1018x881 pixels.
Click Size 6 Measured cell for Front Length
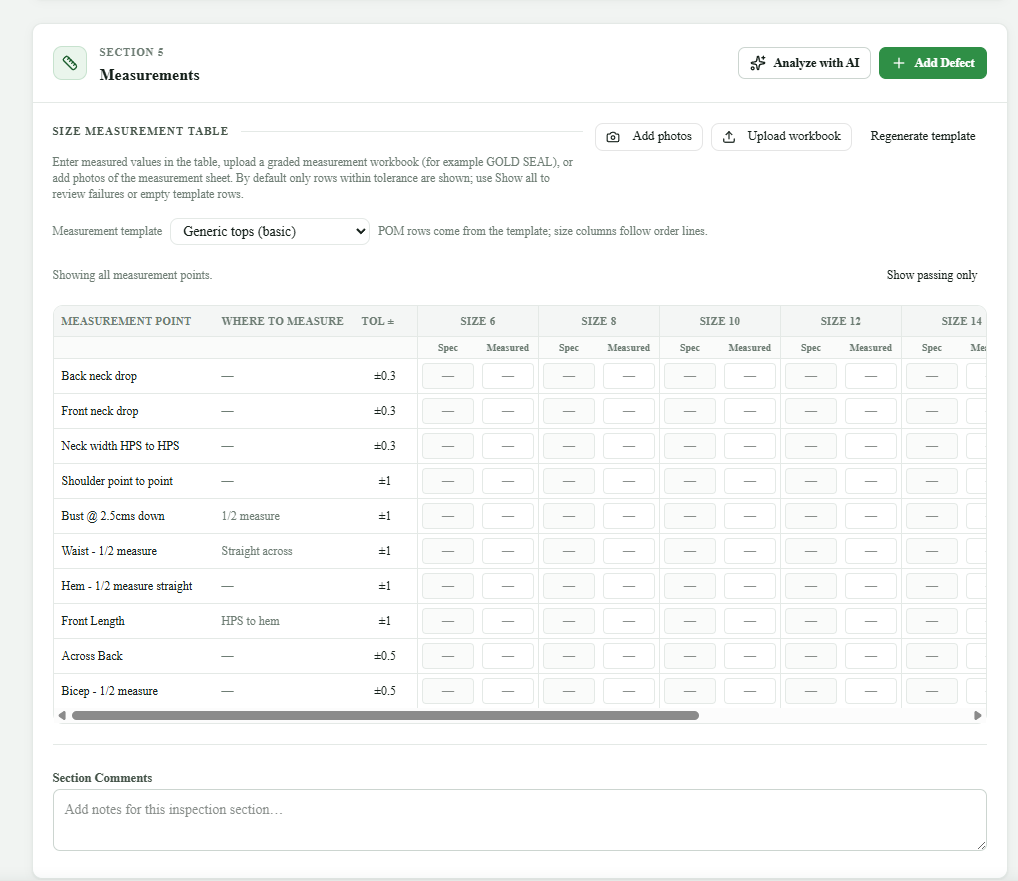(508, 621)
